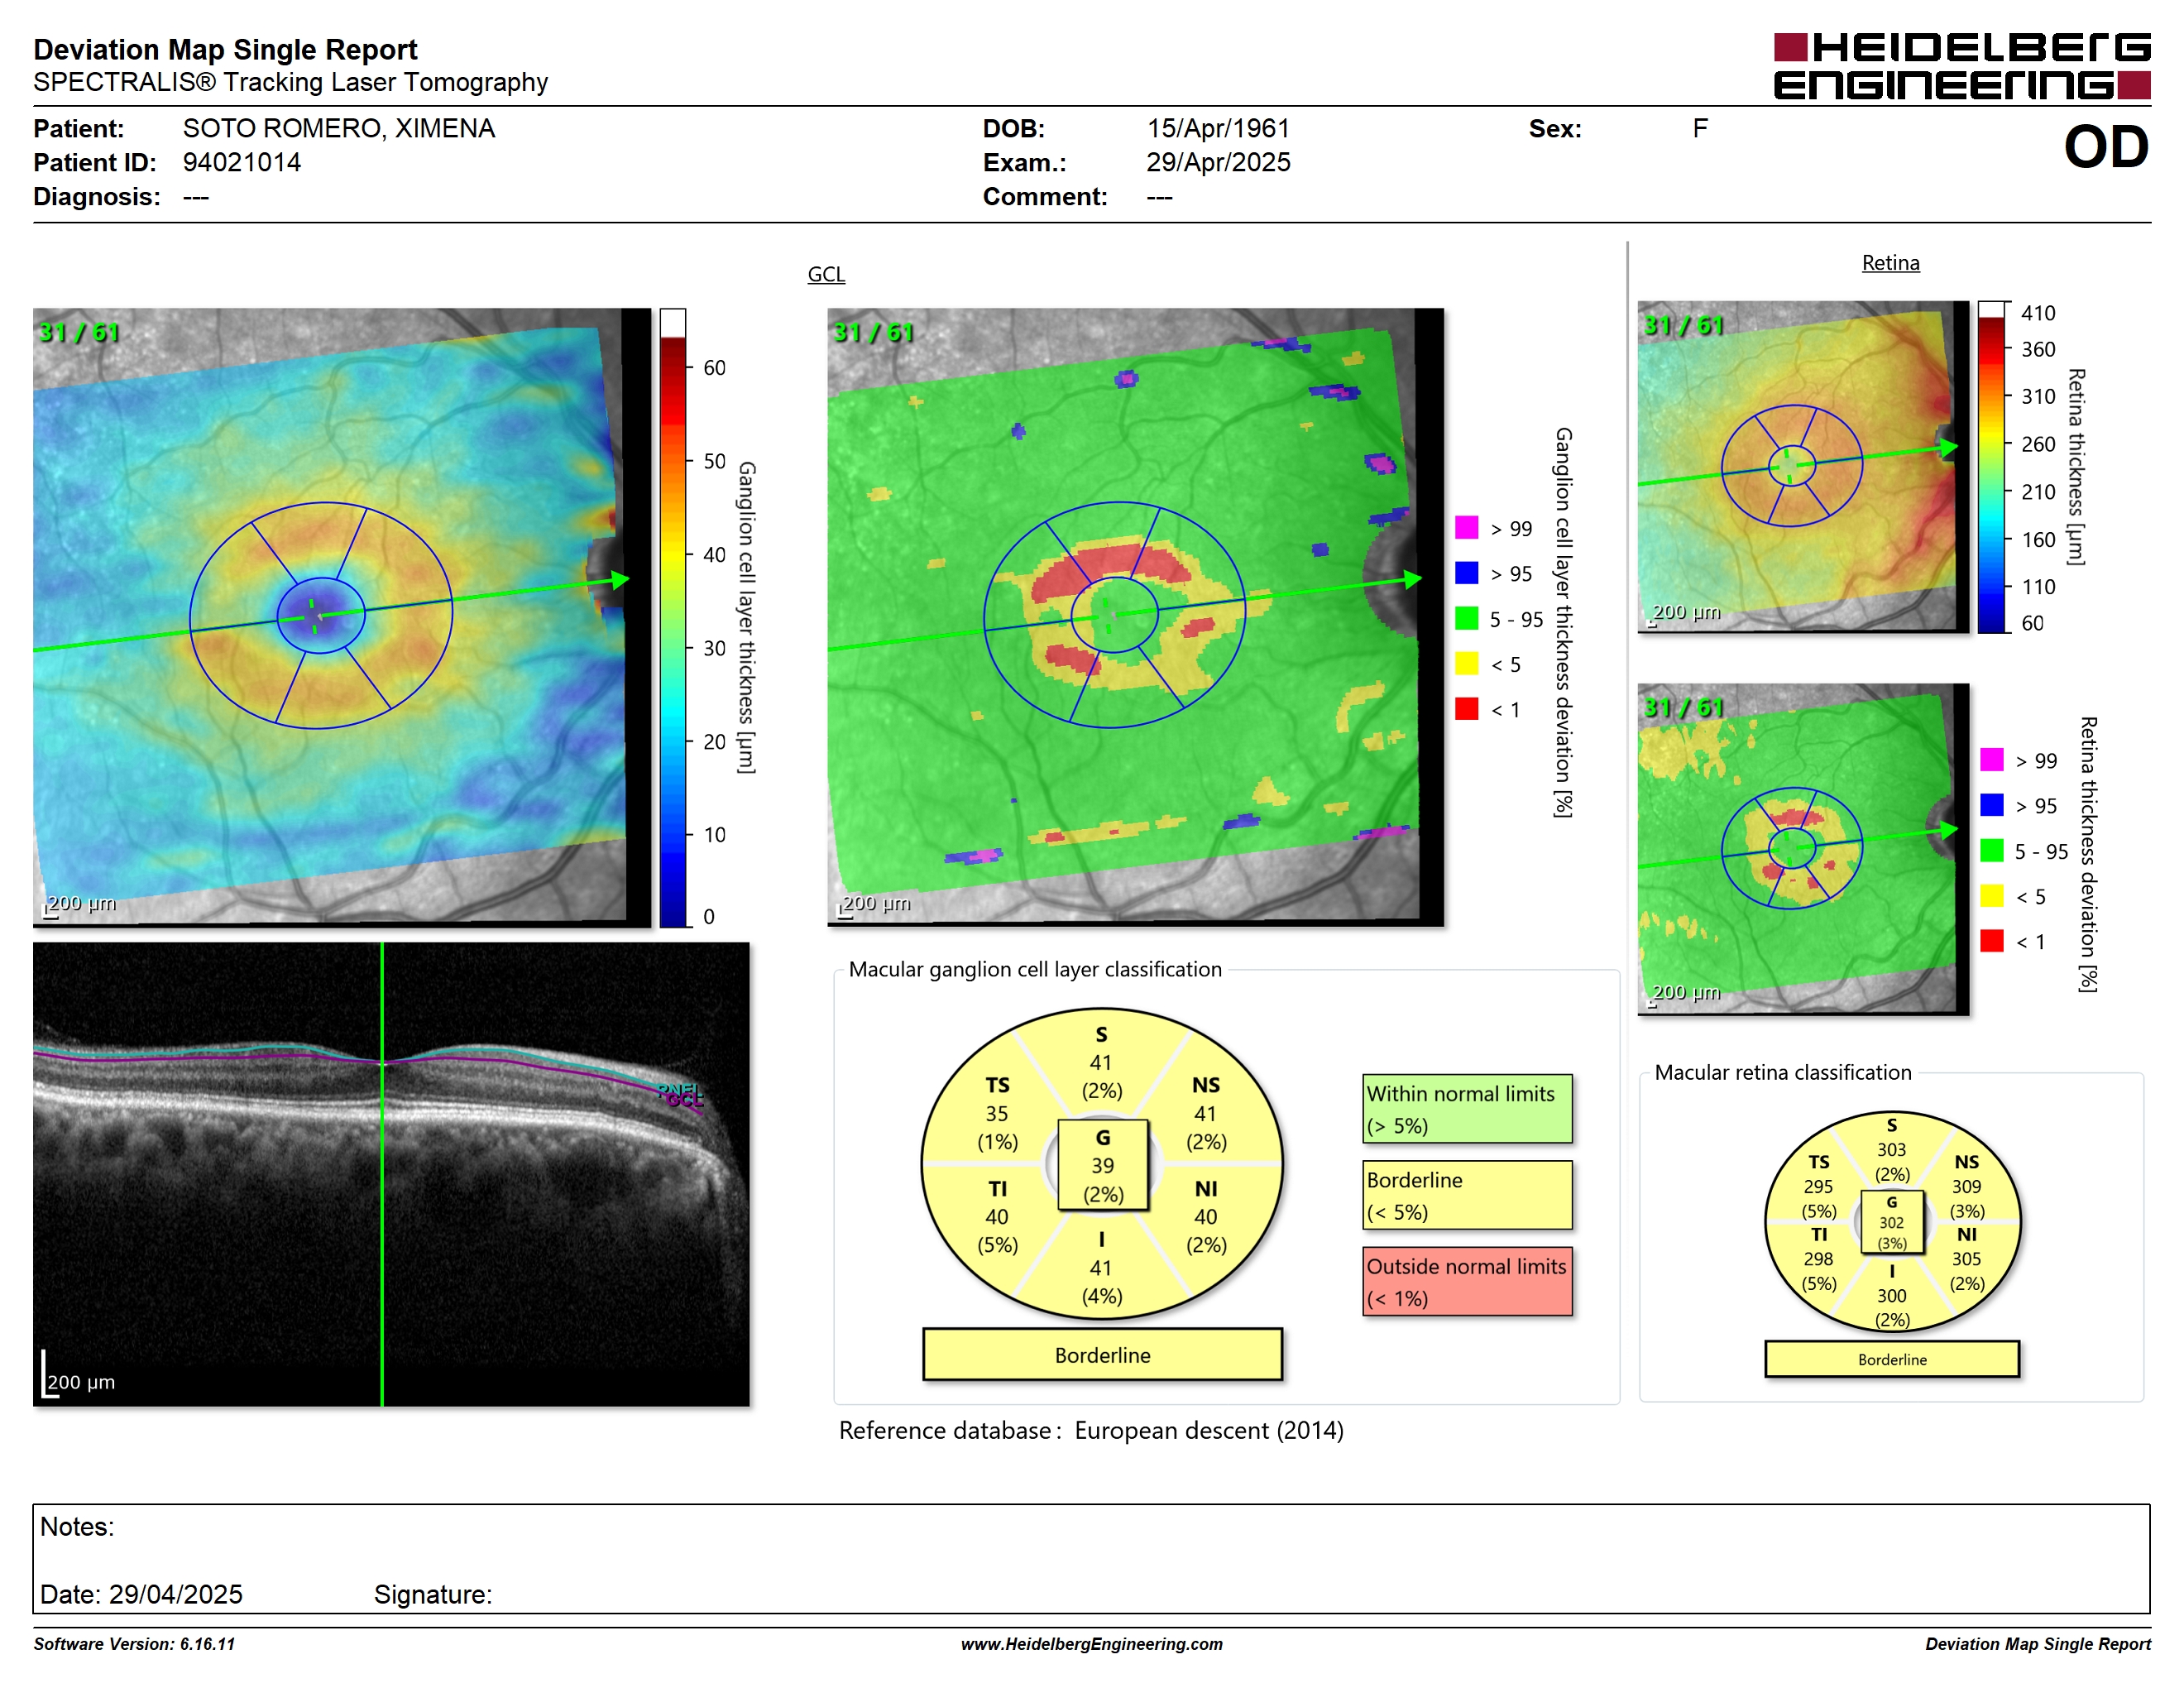2184x1688 pixels.
Task: Click green 5-95 swatch in Retina deviation legend
Action: (x=1991, y=850)
